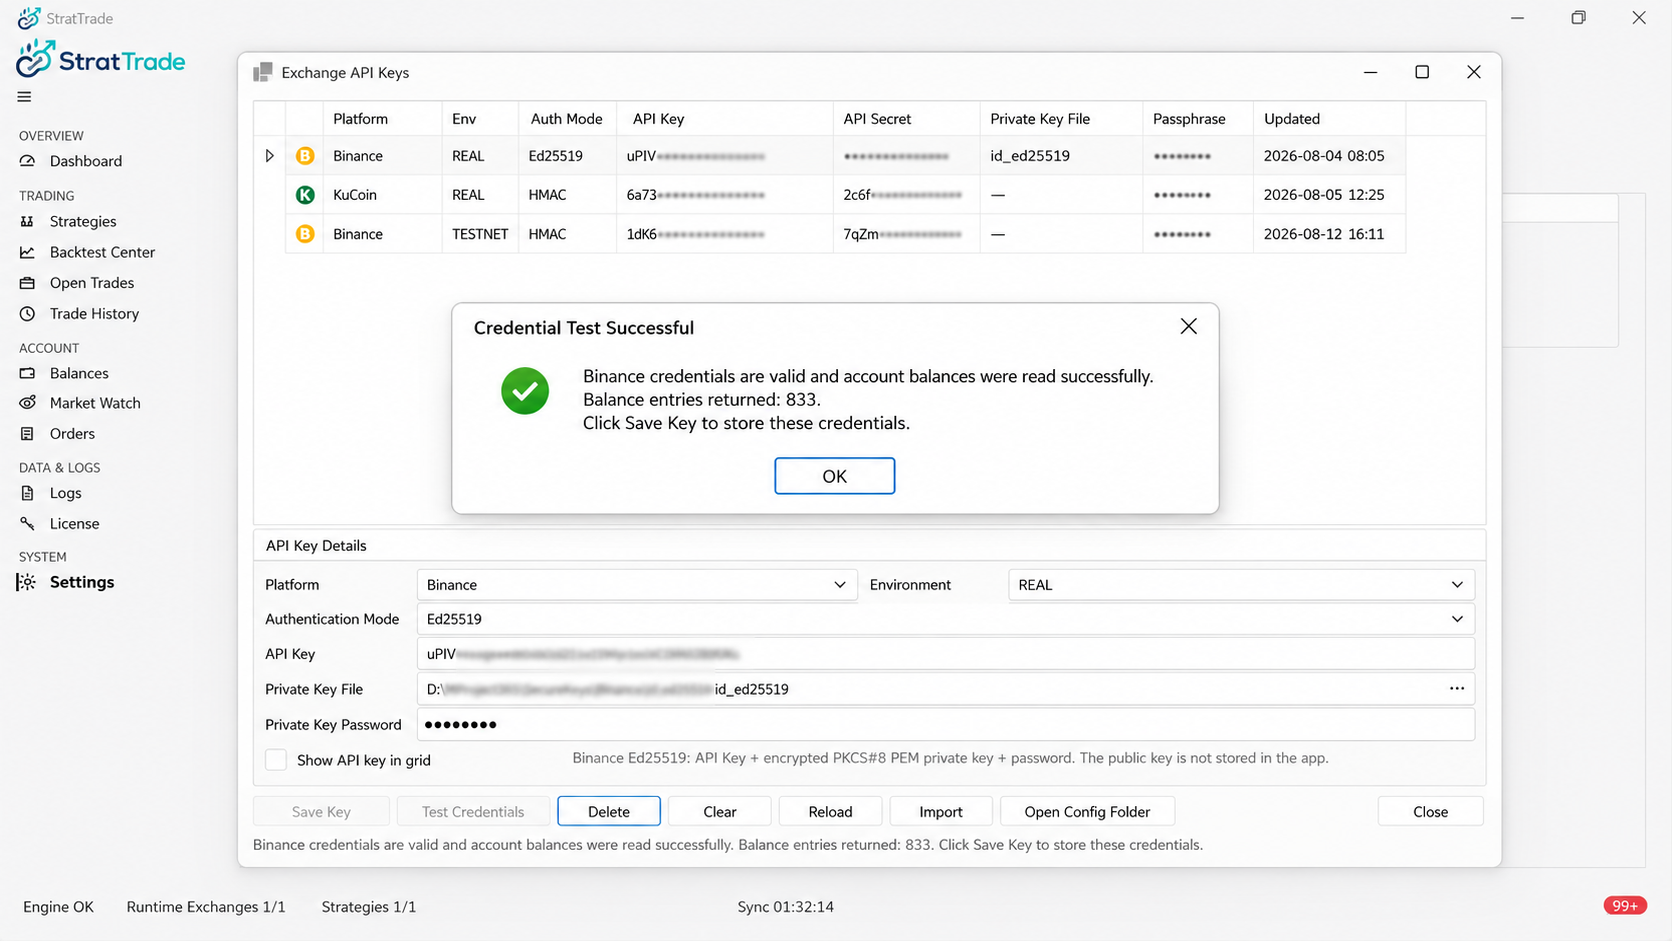Select the Open Trades icon
1672x941 pixels.
(27, 283)
